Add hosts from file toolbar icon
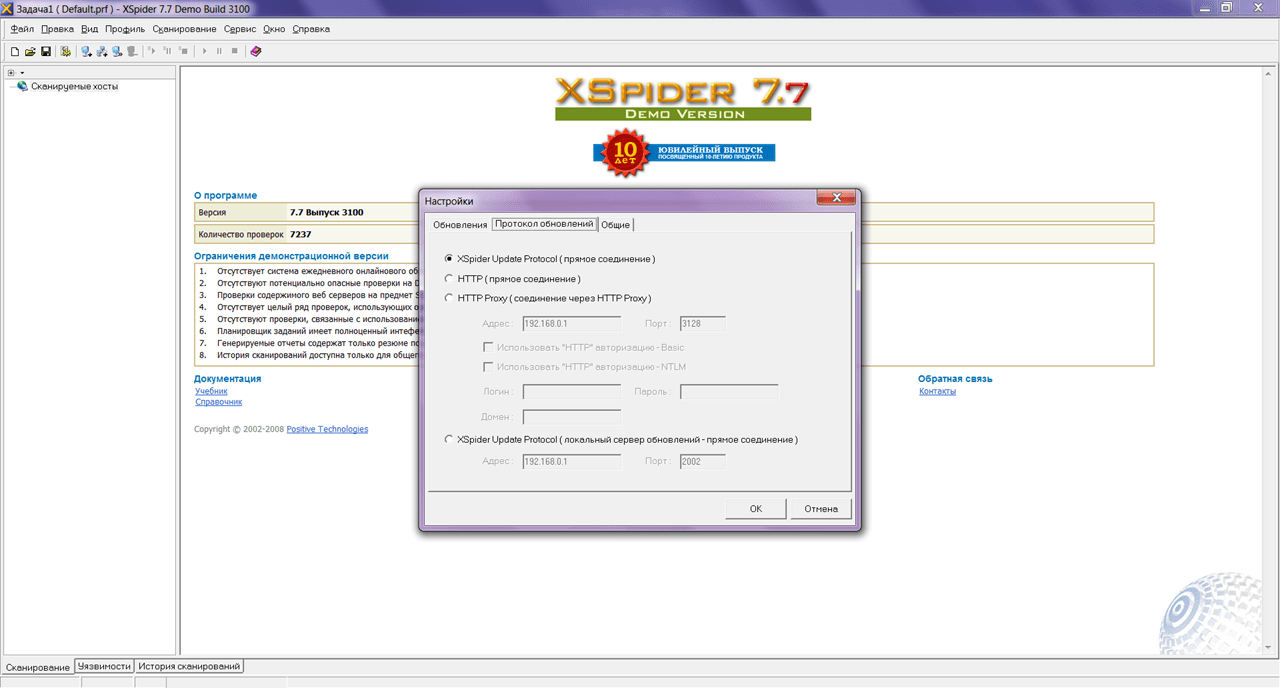This screenshot has height=688, width=1280. tap(117, 51)
